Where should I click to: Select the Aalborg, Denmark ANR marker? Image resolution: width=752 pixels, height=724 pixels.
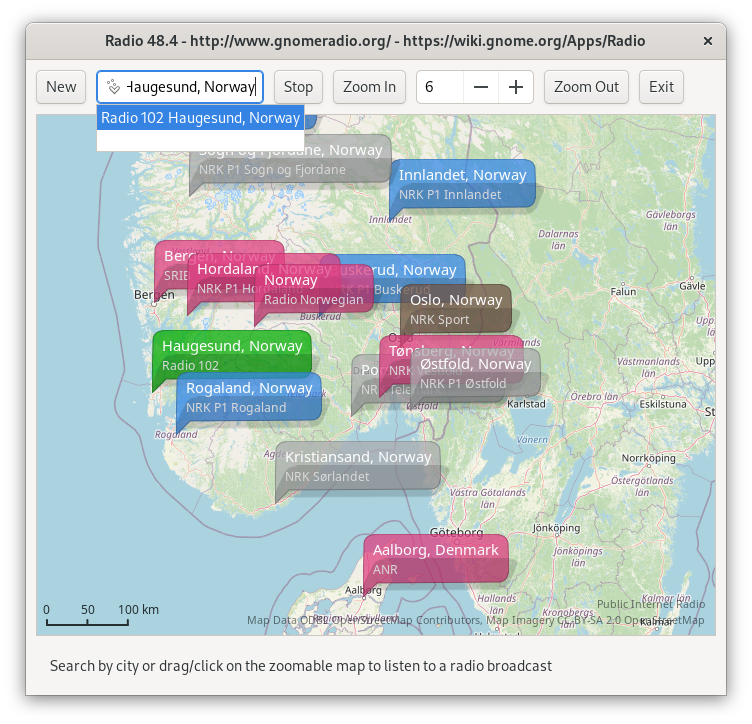click(435, 559)
